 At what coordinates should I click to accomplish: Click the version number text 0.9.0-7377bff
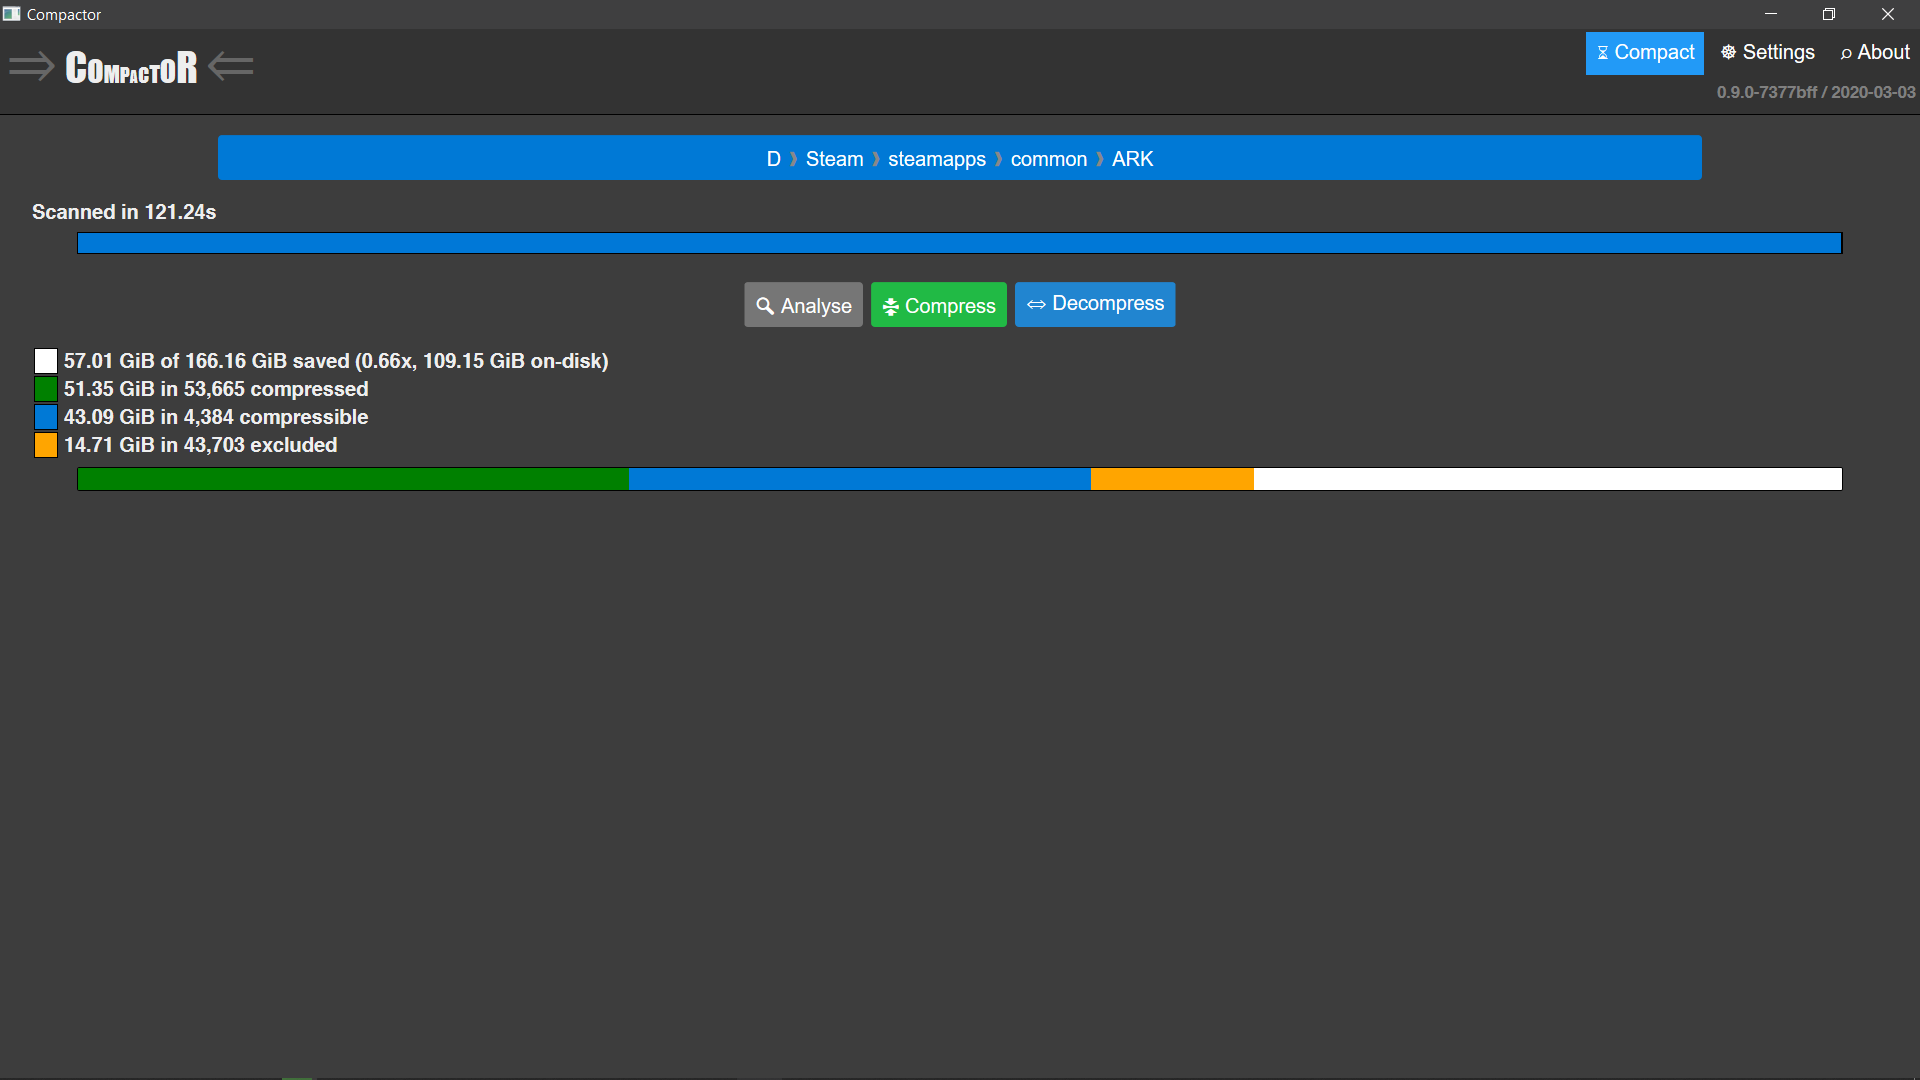point(1766,92)
